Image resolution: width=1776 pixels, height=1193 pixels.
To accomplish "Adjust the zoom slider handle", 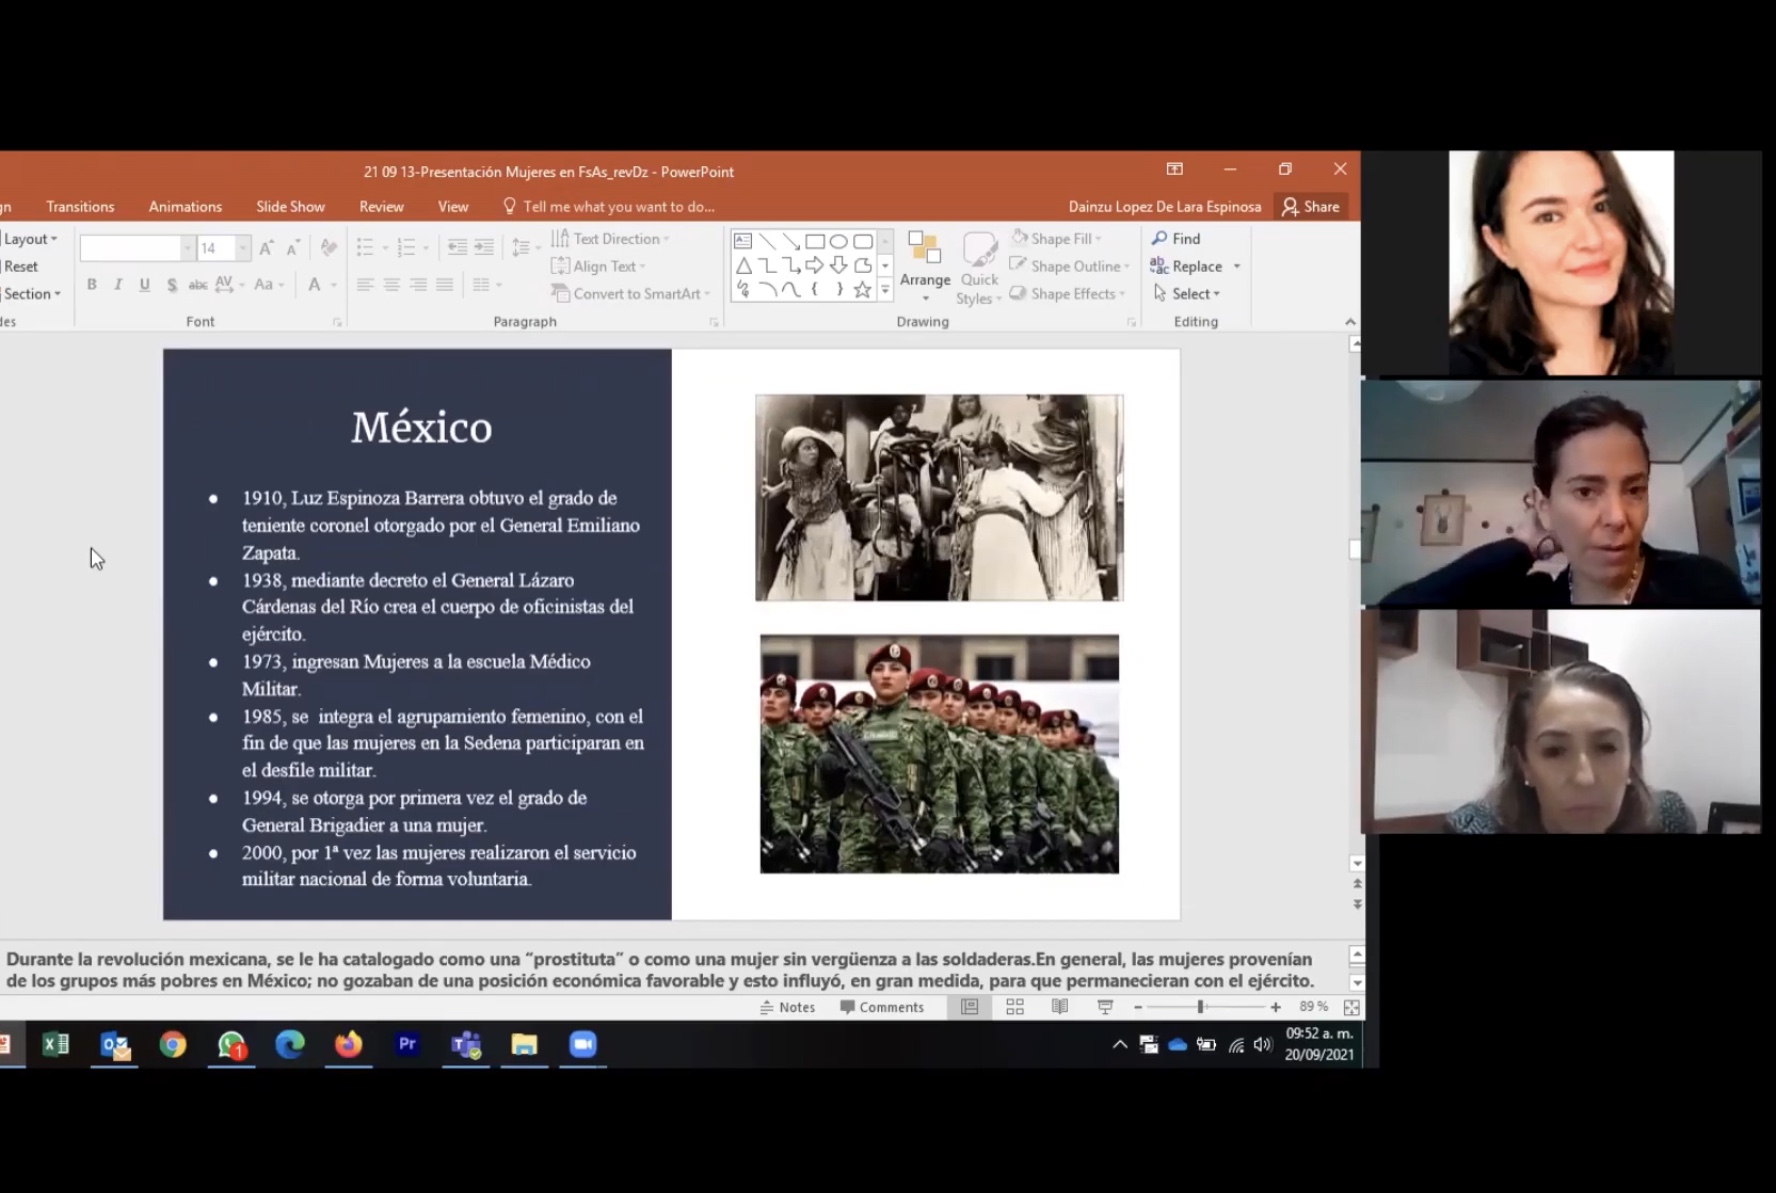I will point(1200,1007).
